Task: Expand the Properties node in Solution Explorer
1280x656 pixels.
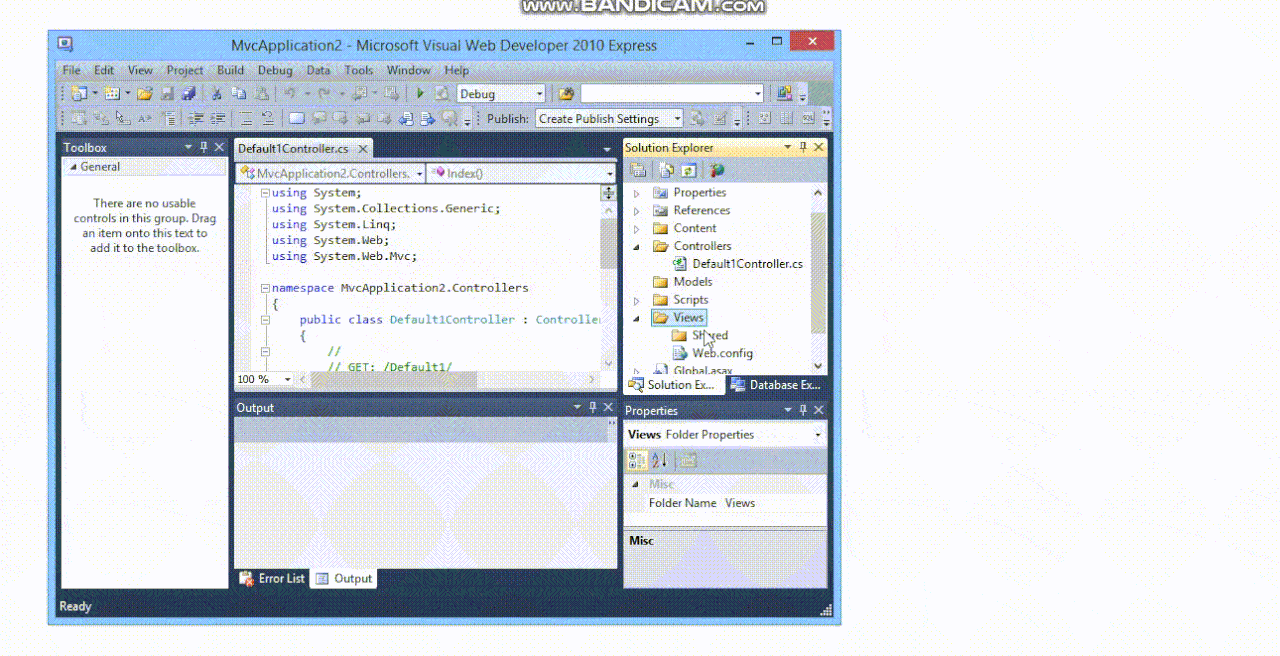Action: click(637, 193)
